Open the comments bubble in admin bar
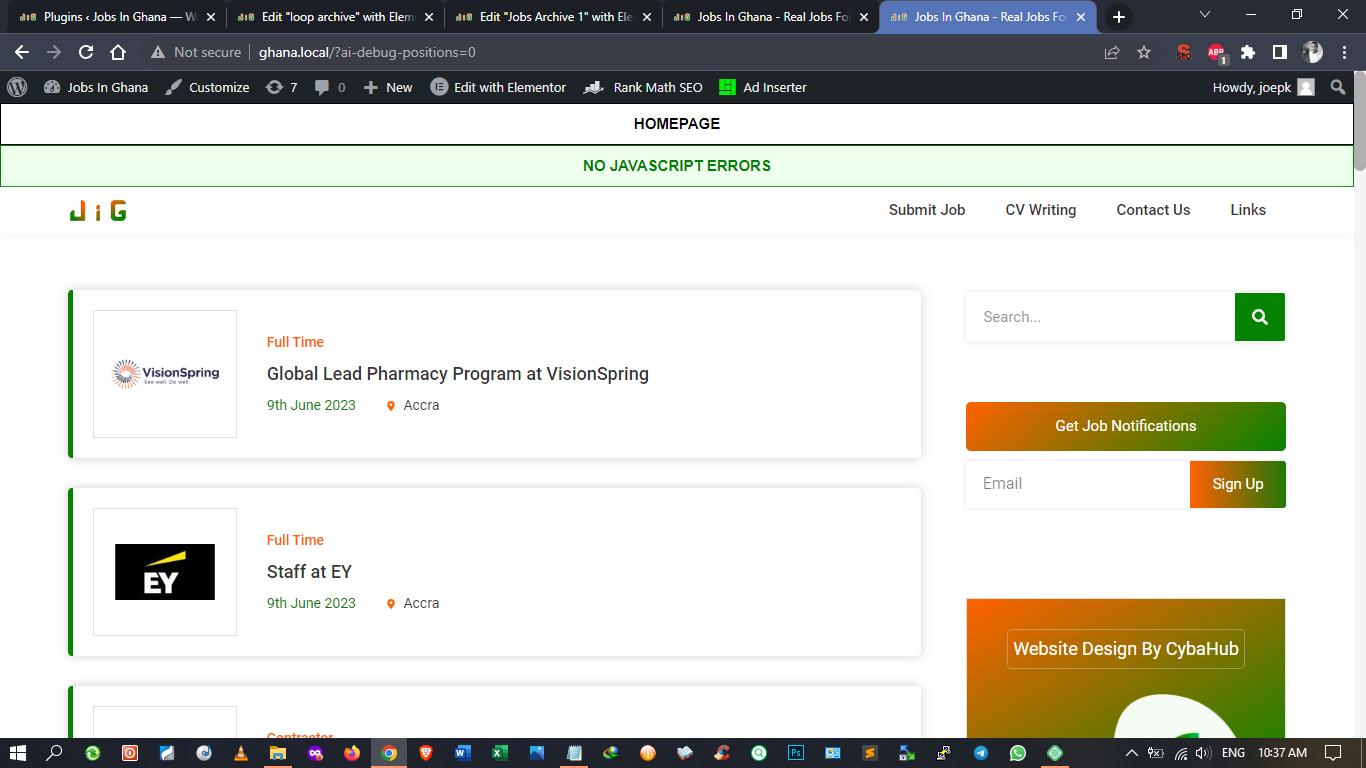The image size is (1366, 768). pos(330,87)
